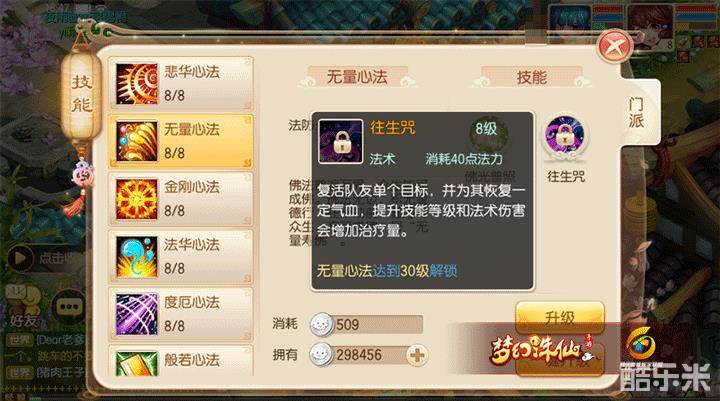Click the 拥有 298456 silver field

click(x=368, y=355)
